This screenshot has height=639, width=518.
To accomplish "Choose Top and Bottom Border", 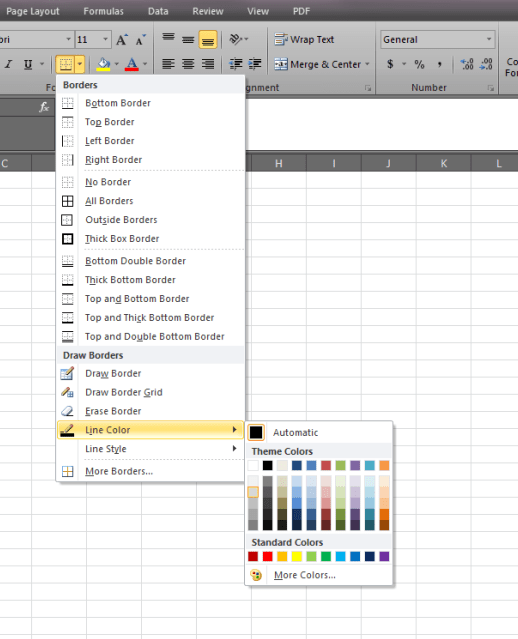I will point(151,299).
